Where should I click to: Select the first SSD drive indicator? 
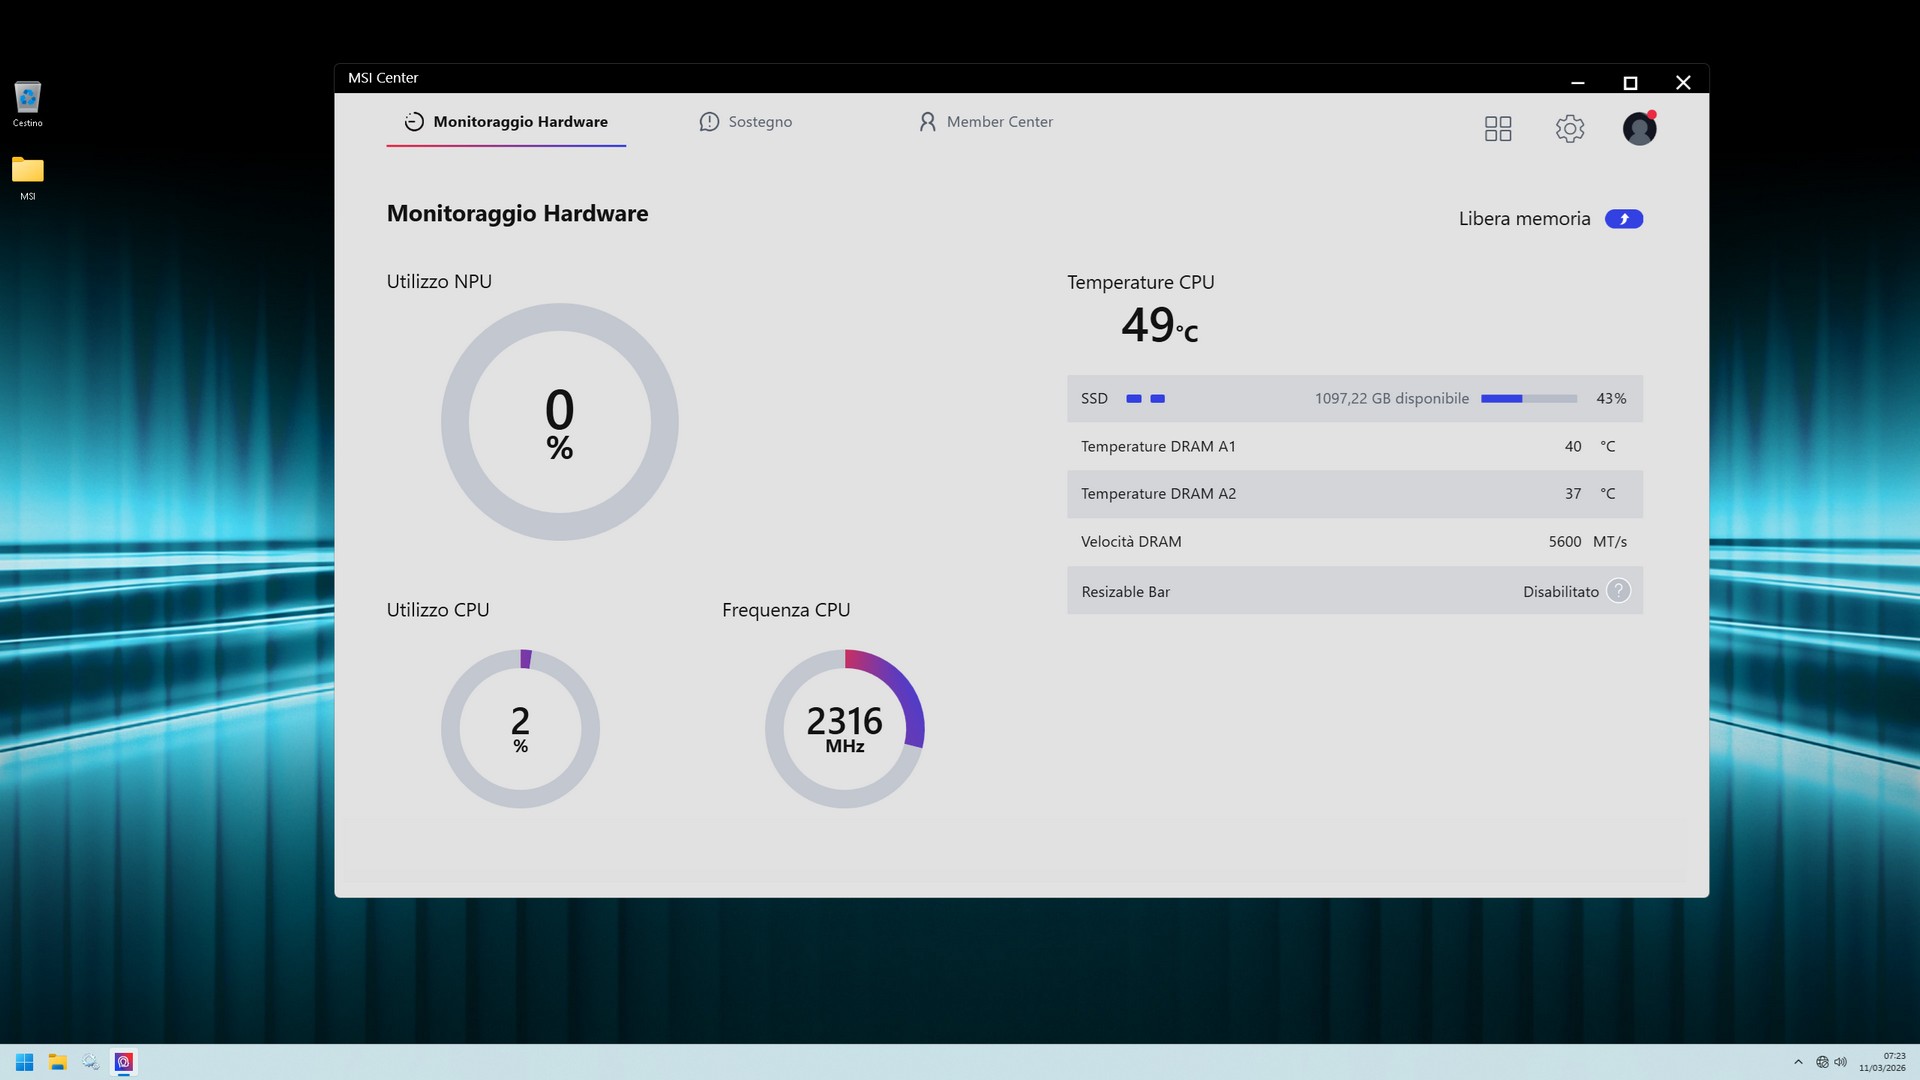[x=1133, y=399]
